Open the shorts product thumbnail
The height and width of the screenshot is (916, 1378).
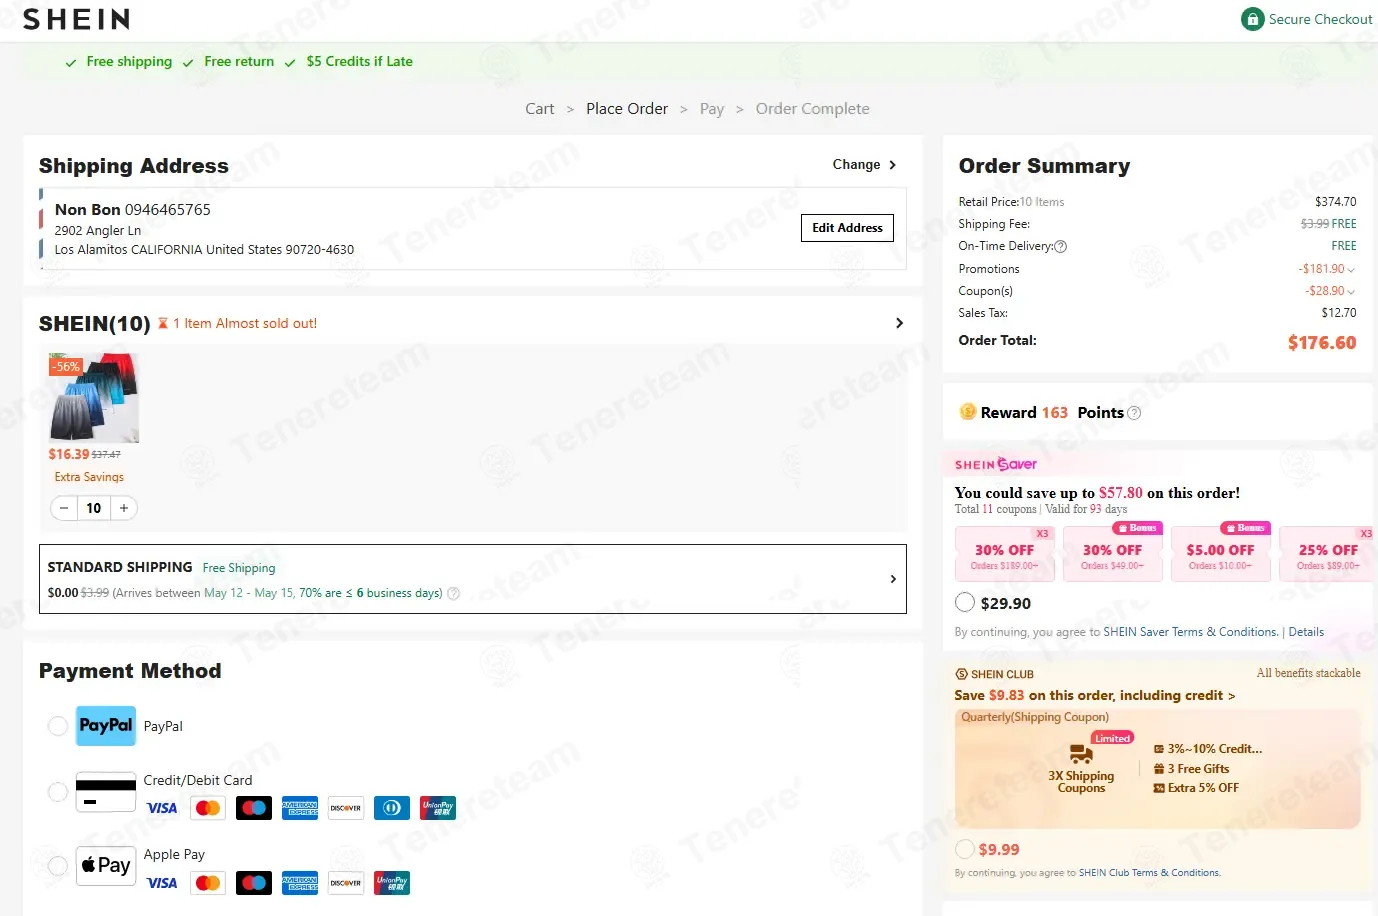click(x=94, y=397)
